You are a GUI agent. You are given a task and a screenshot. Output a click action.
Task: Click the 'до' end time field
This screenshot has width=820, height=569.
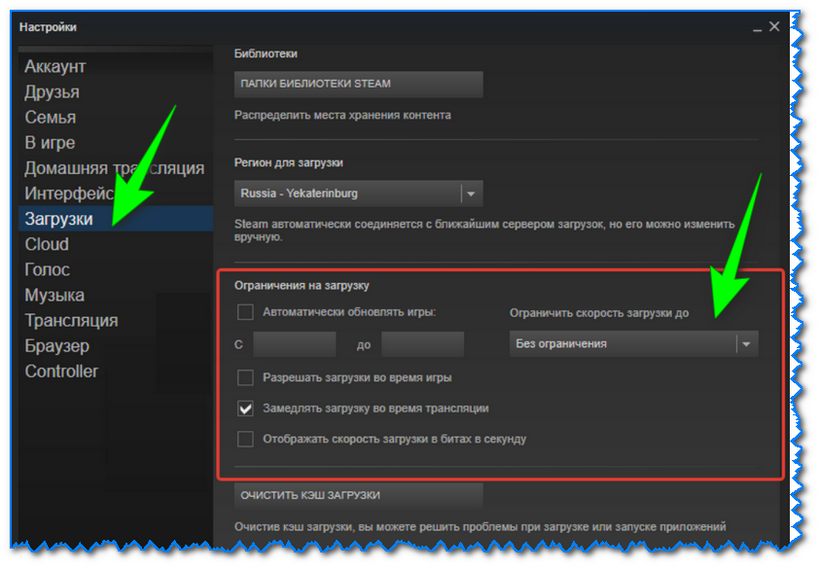coord(423,344)
